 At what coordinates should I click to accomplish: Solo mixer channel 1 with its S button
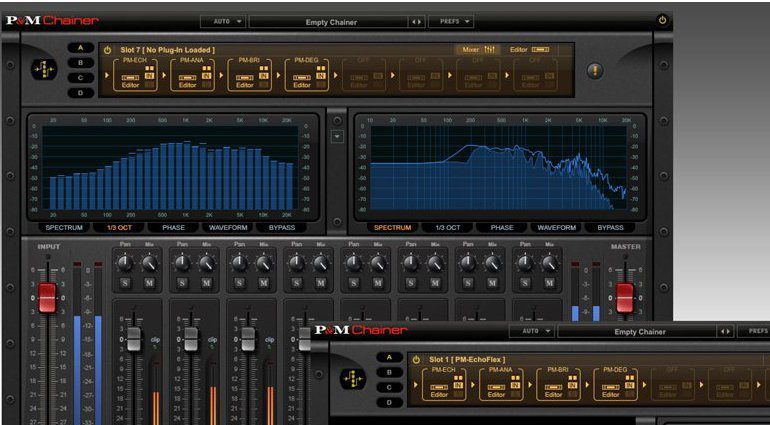point(125,283)
